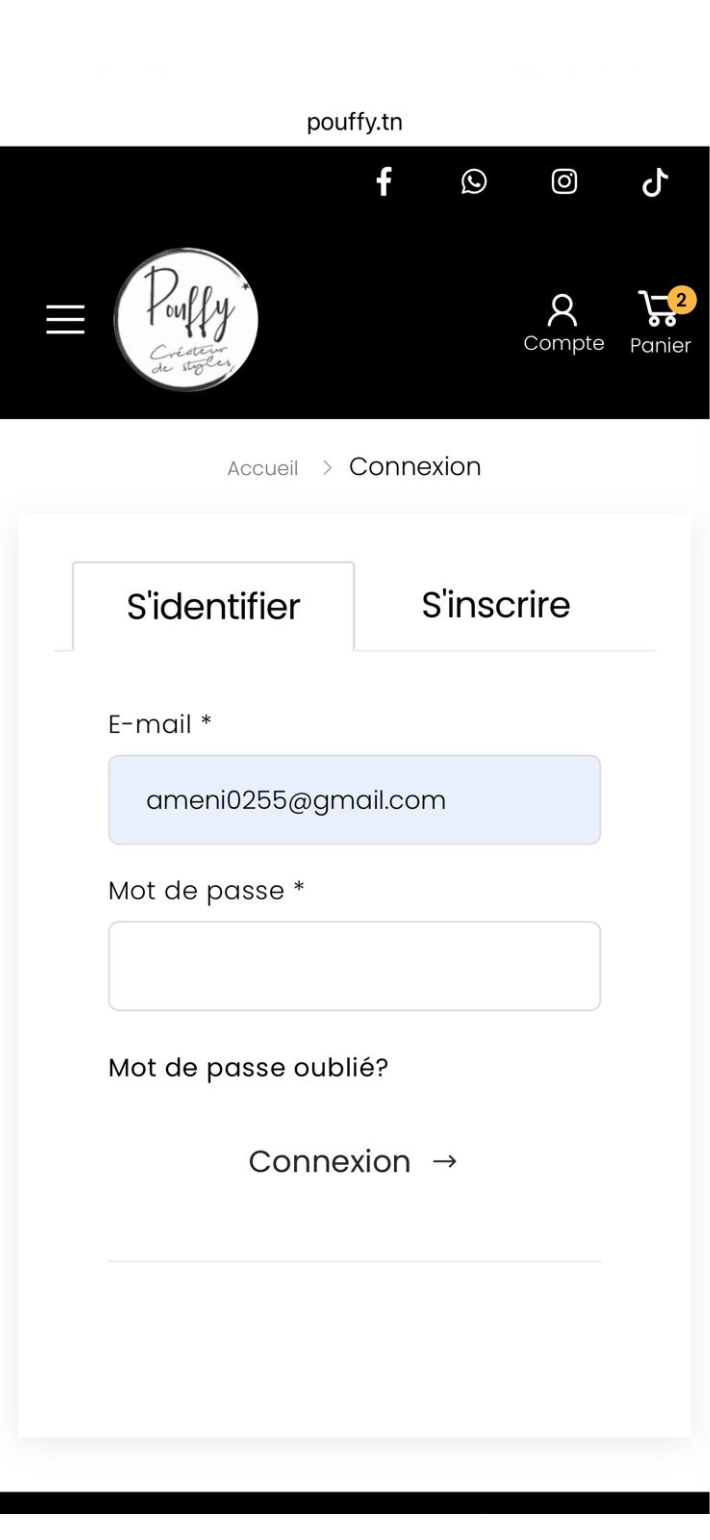
Task: Open the Compte user icon
Action: pos(564,323)
